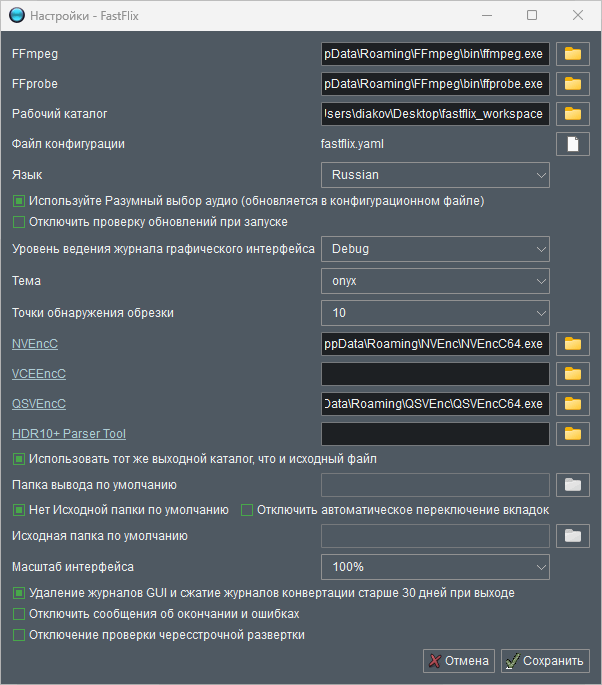The width and height of the screenshot is (602, 685).
Task: Browse for HDR10+ Parser Tool folder icon
Action: (x=573, y=434)
